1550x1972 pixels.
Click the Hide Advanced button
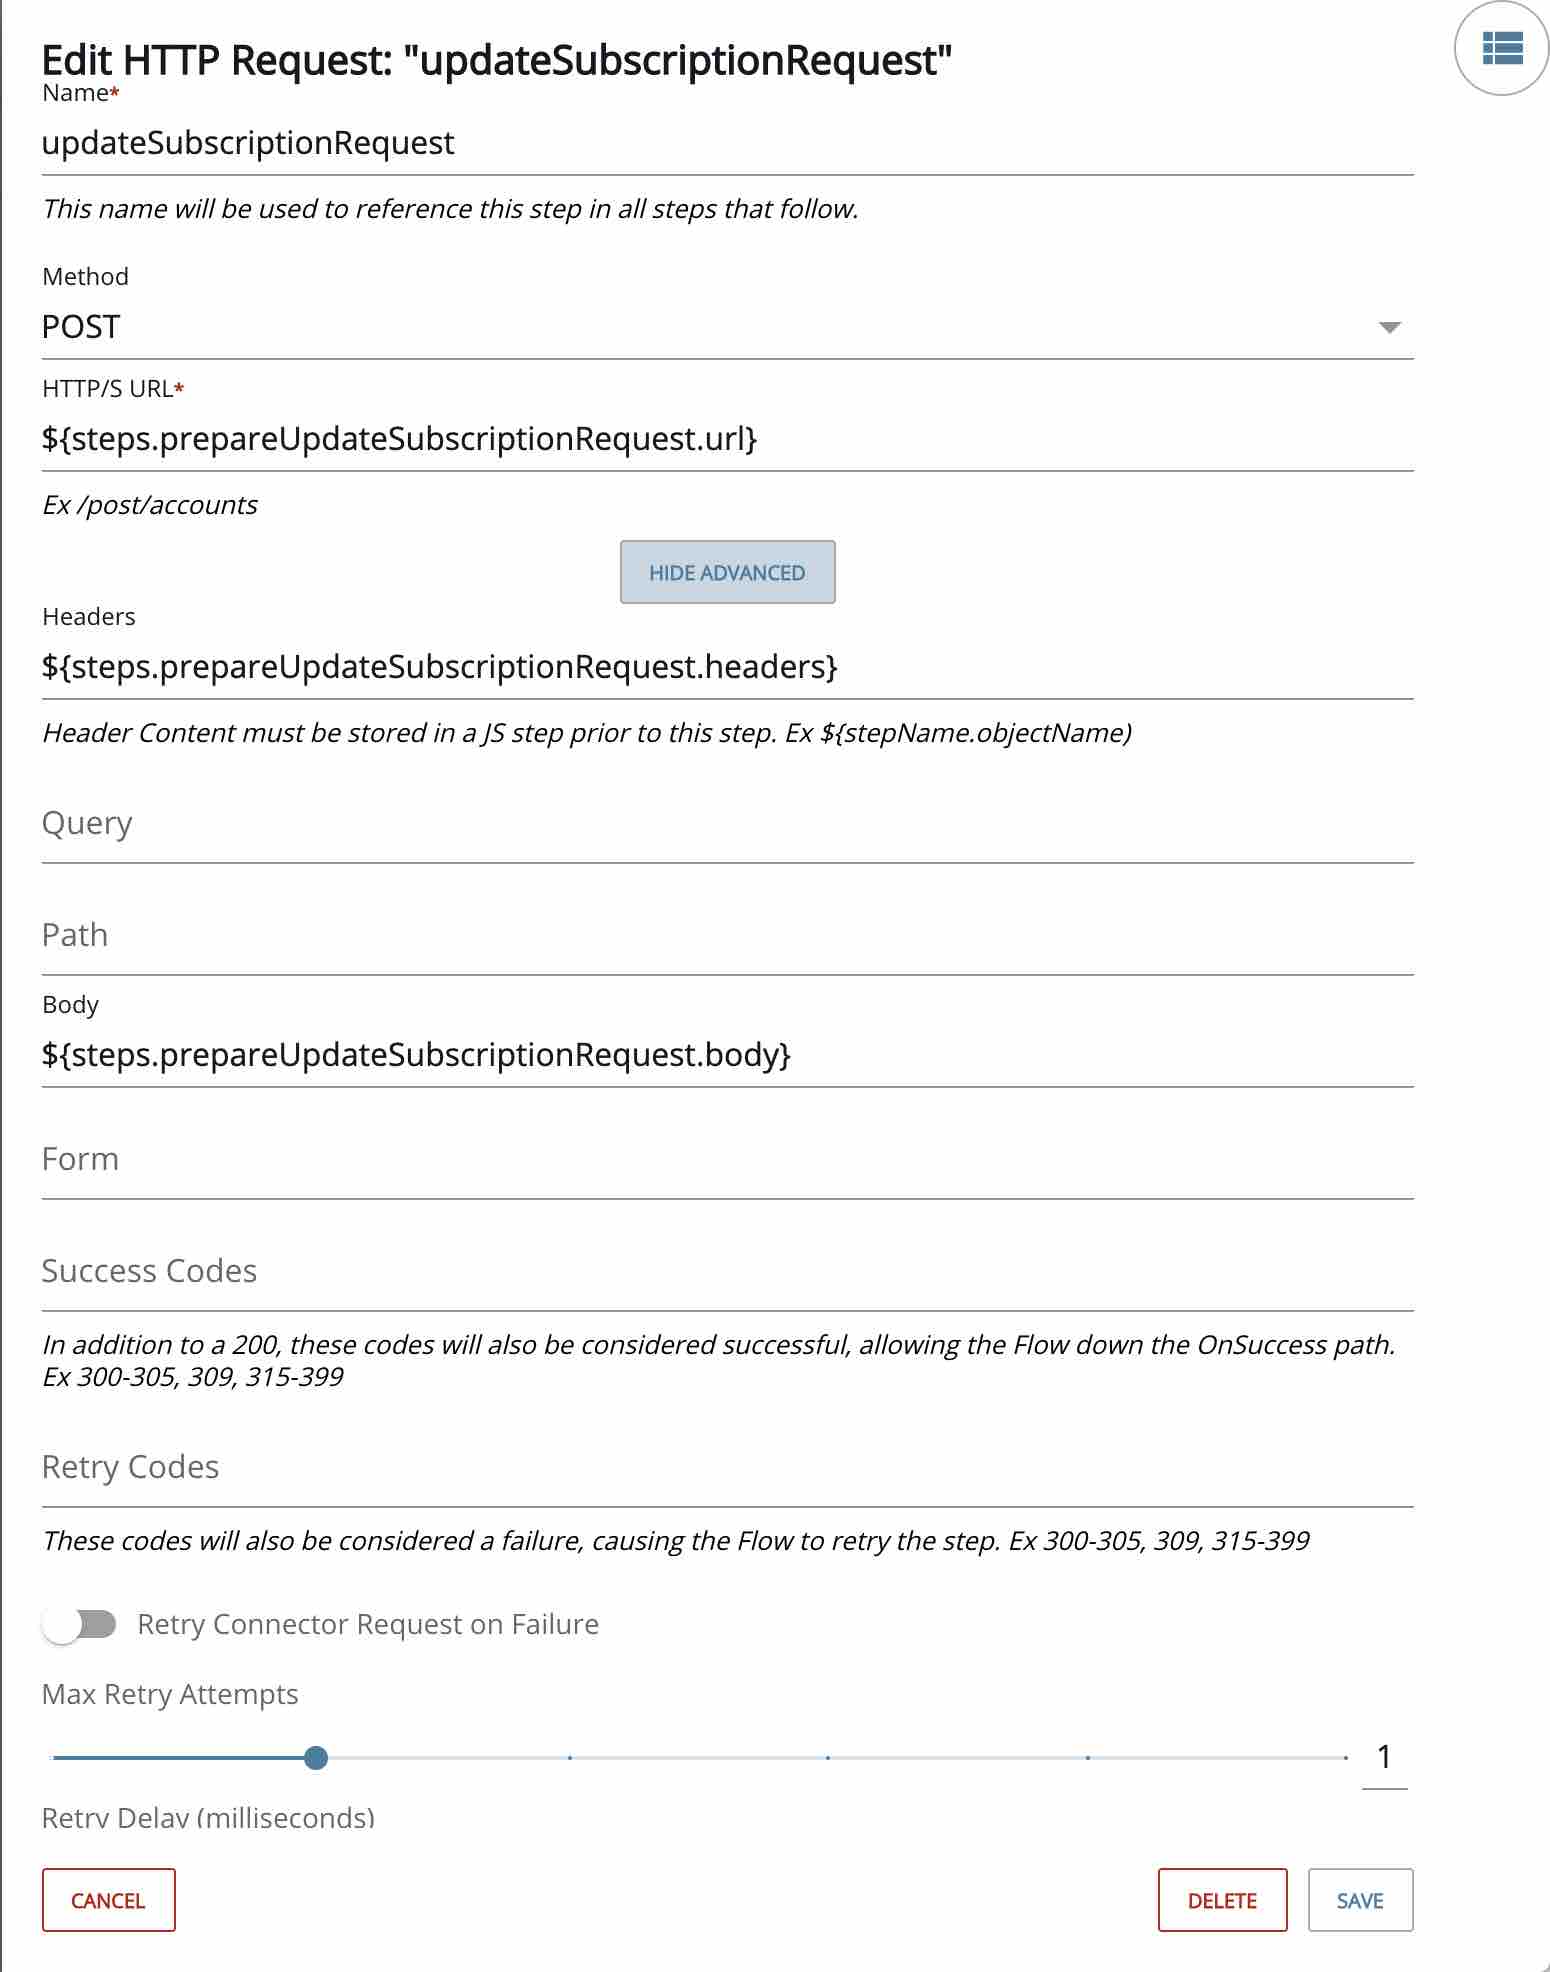(727, 573)
